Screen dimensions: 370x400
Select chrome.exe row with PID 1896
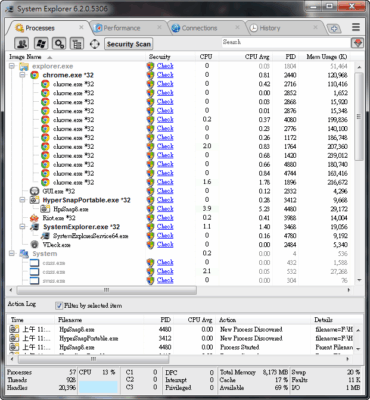180,182
